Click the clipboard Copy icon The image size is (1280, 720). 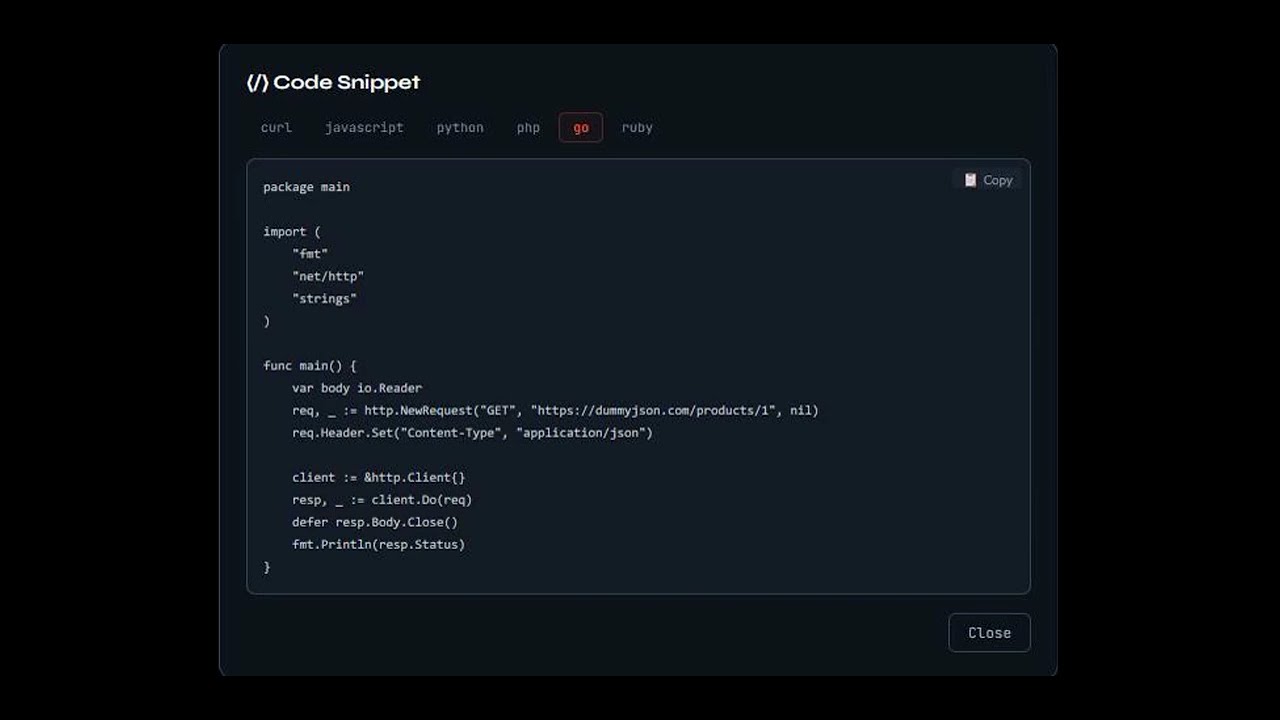coord(970,180)
